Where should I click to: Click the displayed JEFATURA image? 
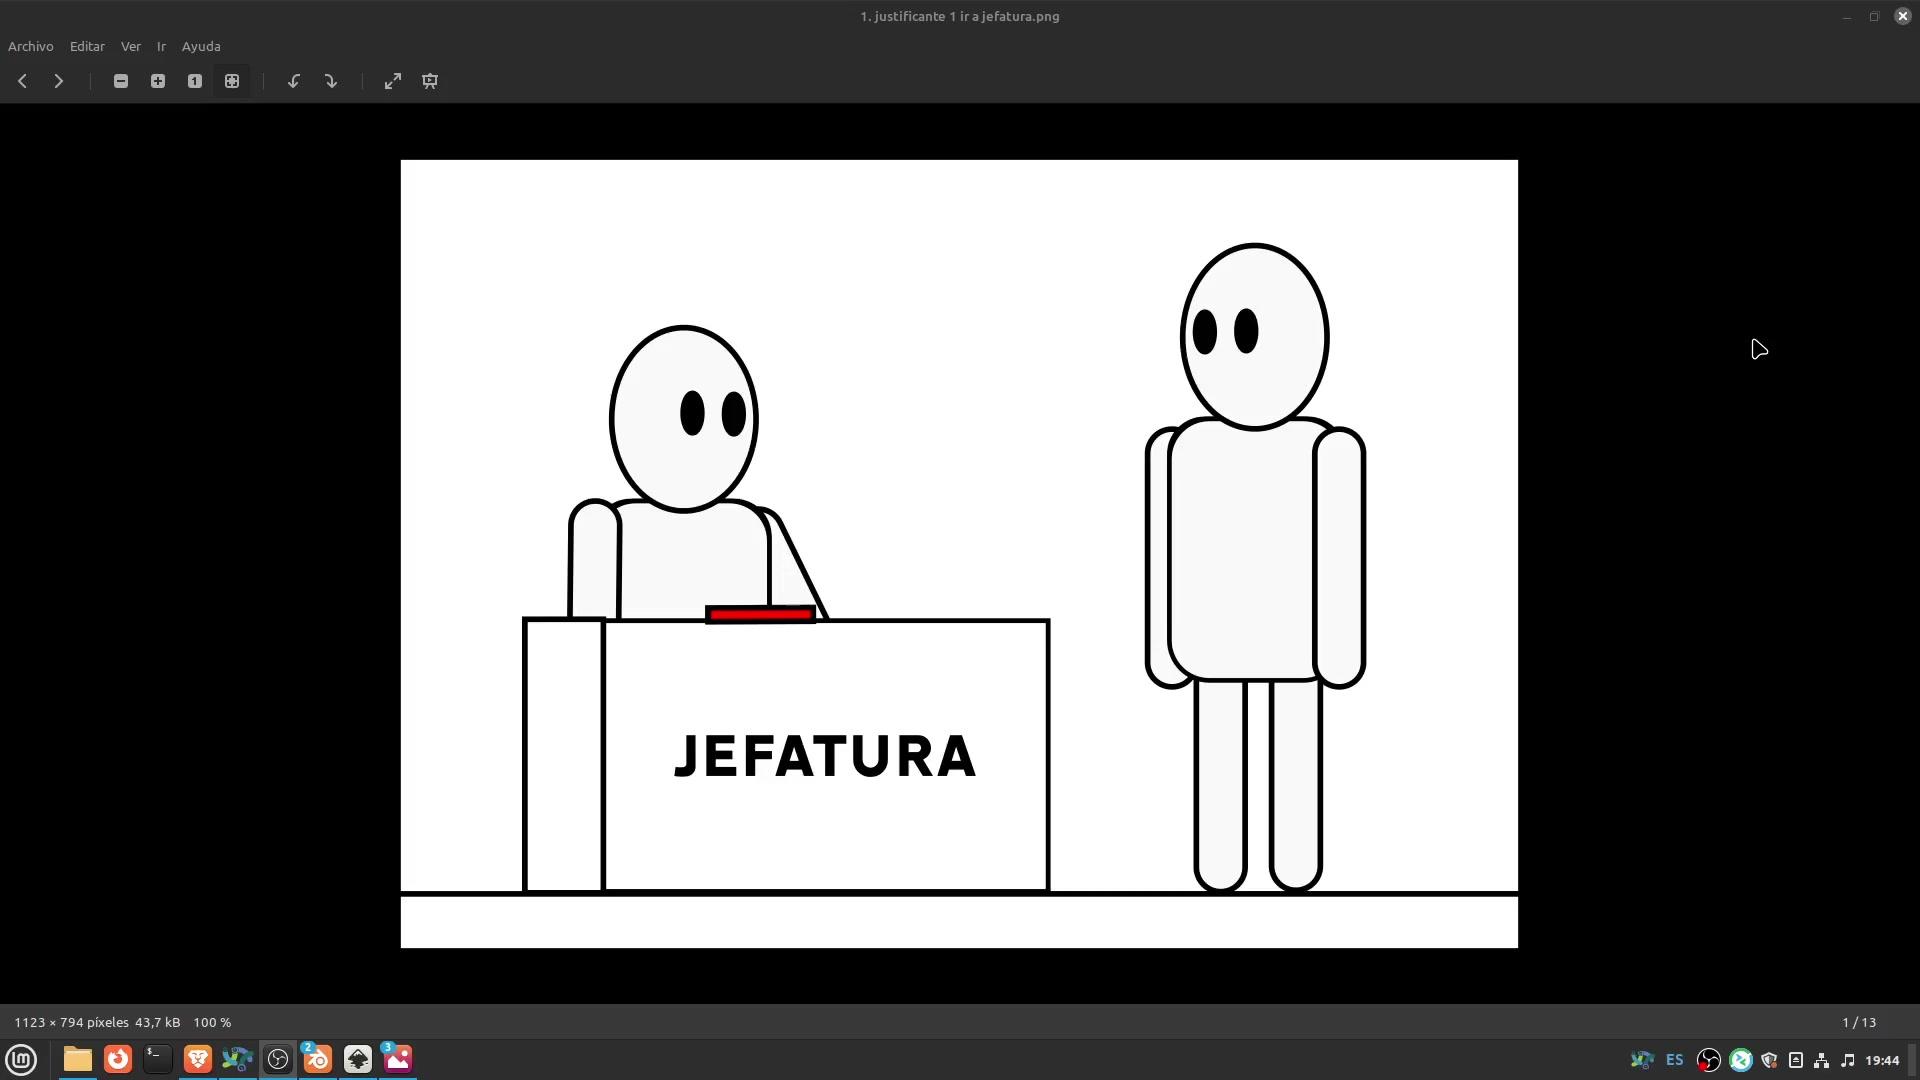point(959,553)
